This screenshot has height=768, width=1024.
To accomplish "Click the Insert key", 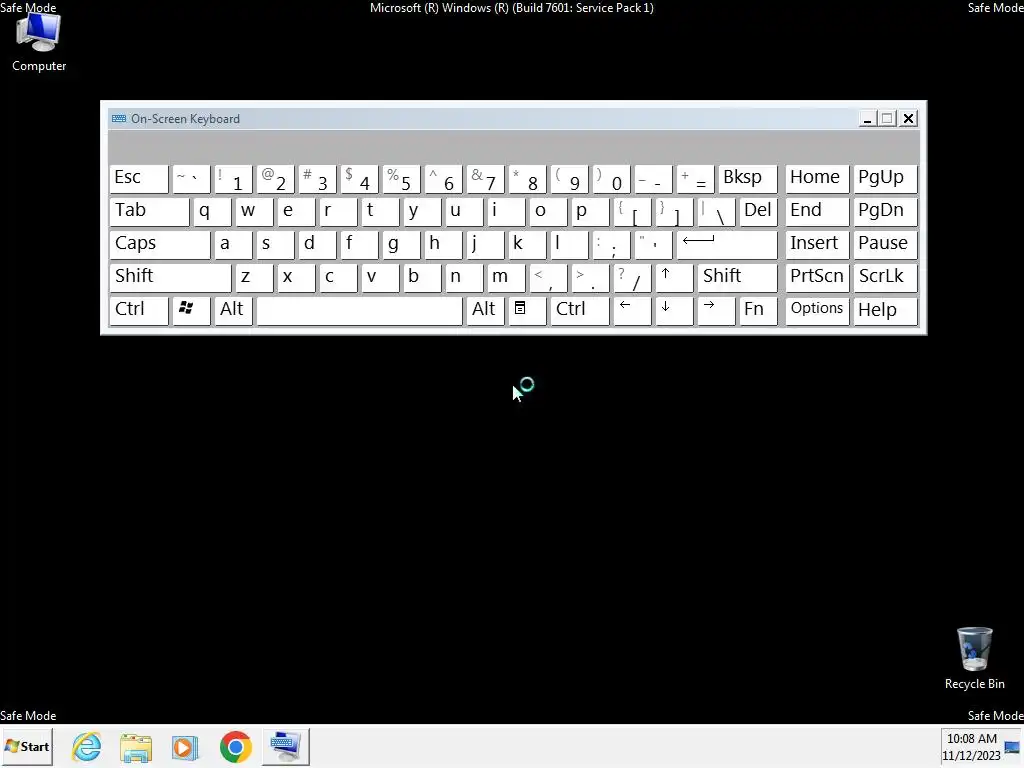I will 817,244.
